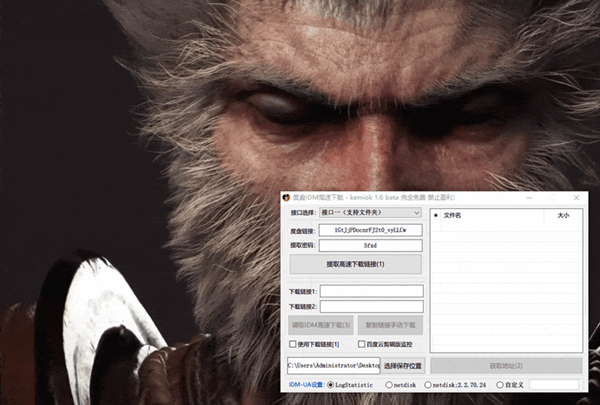
Task: Click the 下载链接2 text field
Action: (x=371, y=307)
